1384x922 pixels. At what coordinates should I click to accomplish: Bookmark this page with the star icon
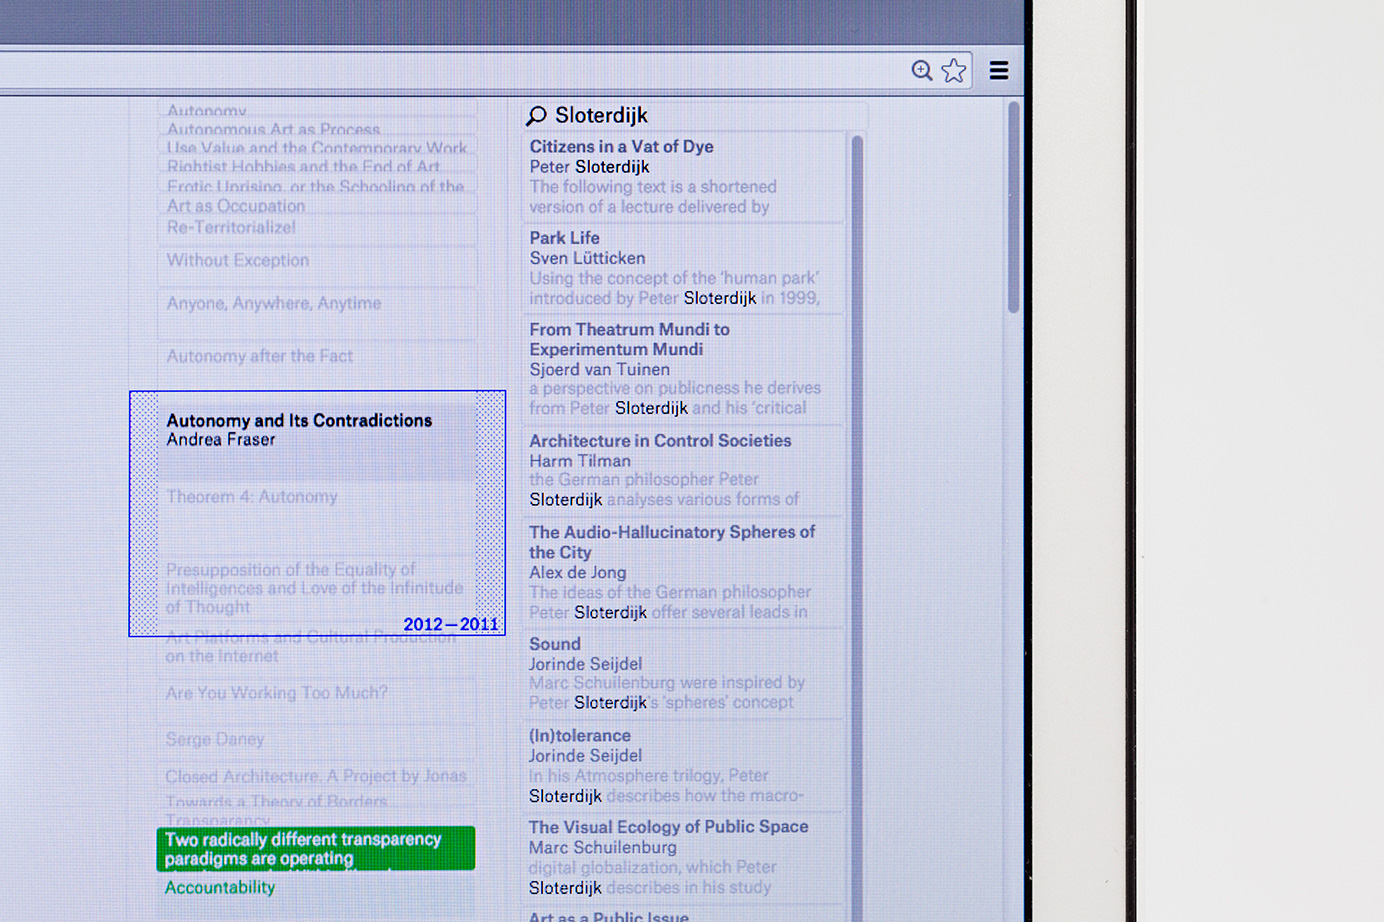[954, 70]
